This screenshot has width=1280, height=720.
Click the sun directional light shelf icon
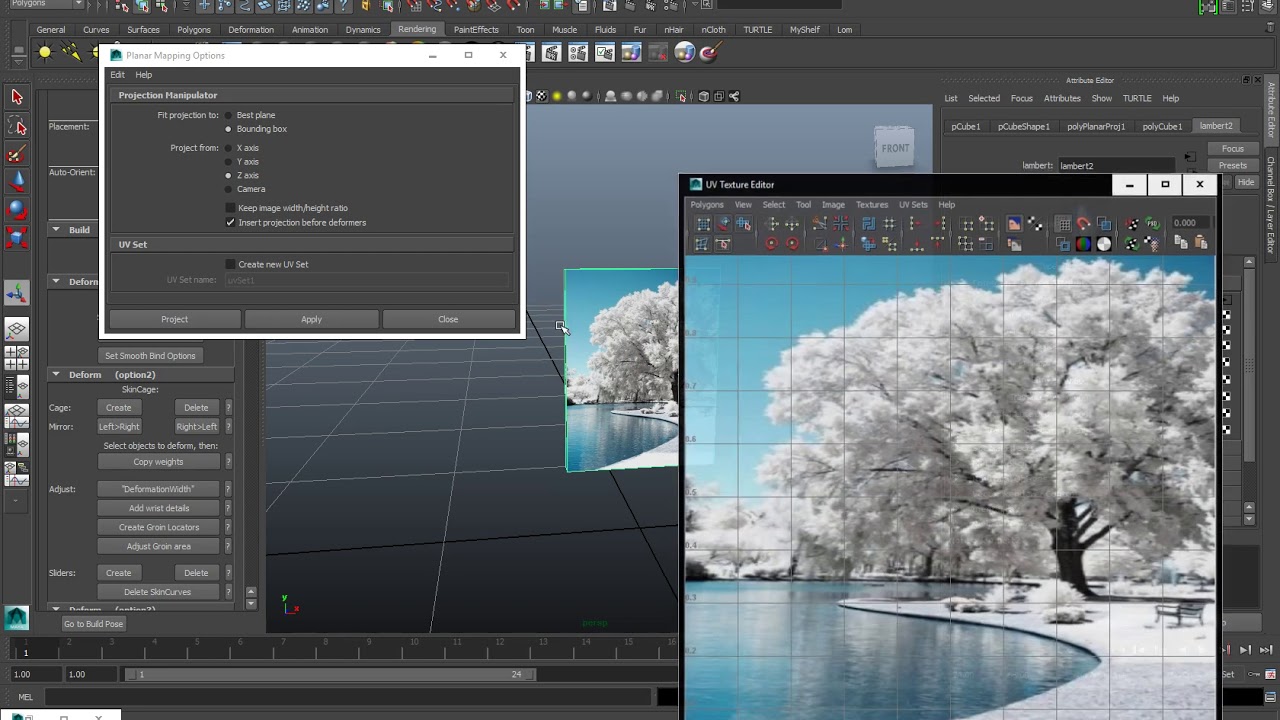pyautogui.click(x=45, y=52)
